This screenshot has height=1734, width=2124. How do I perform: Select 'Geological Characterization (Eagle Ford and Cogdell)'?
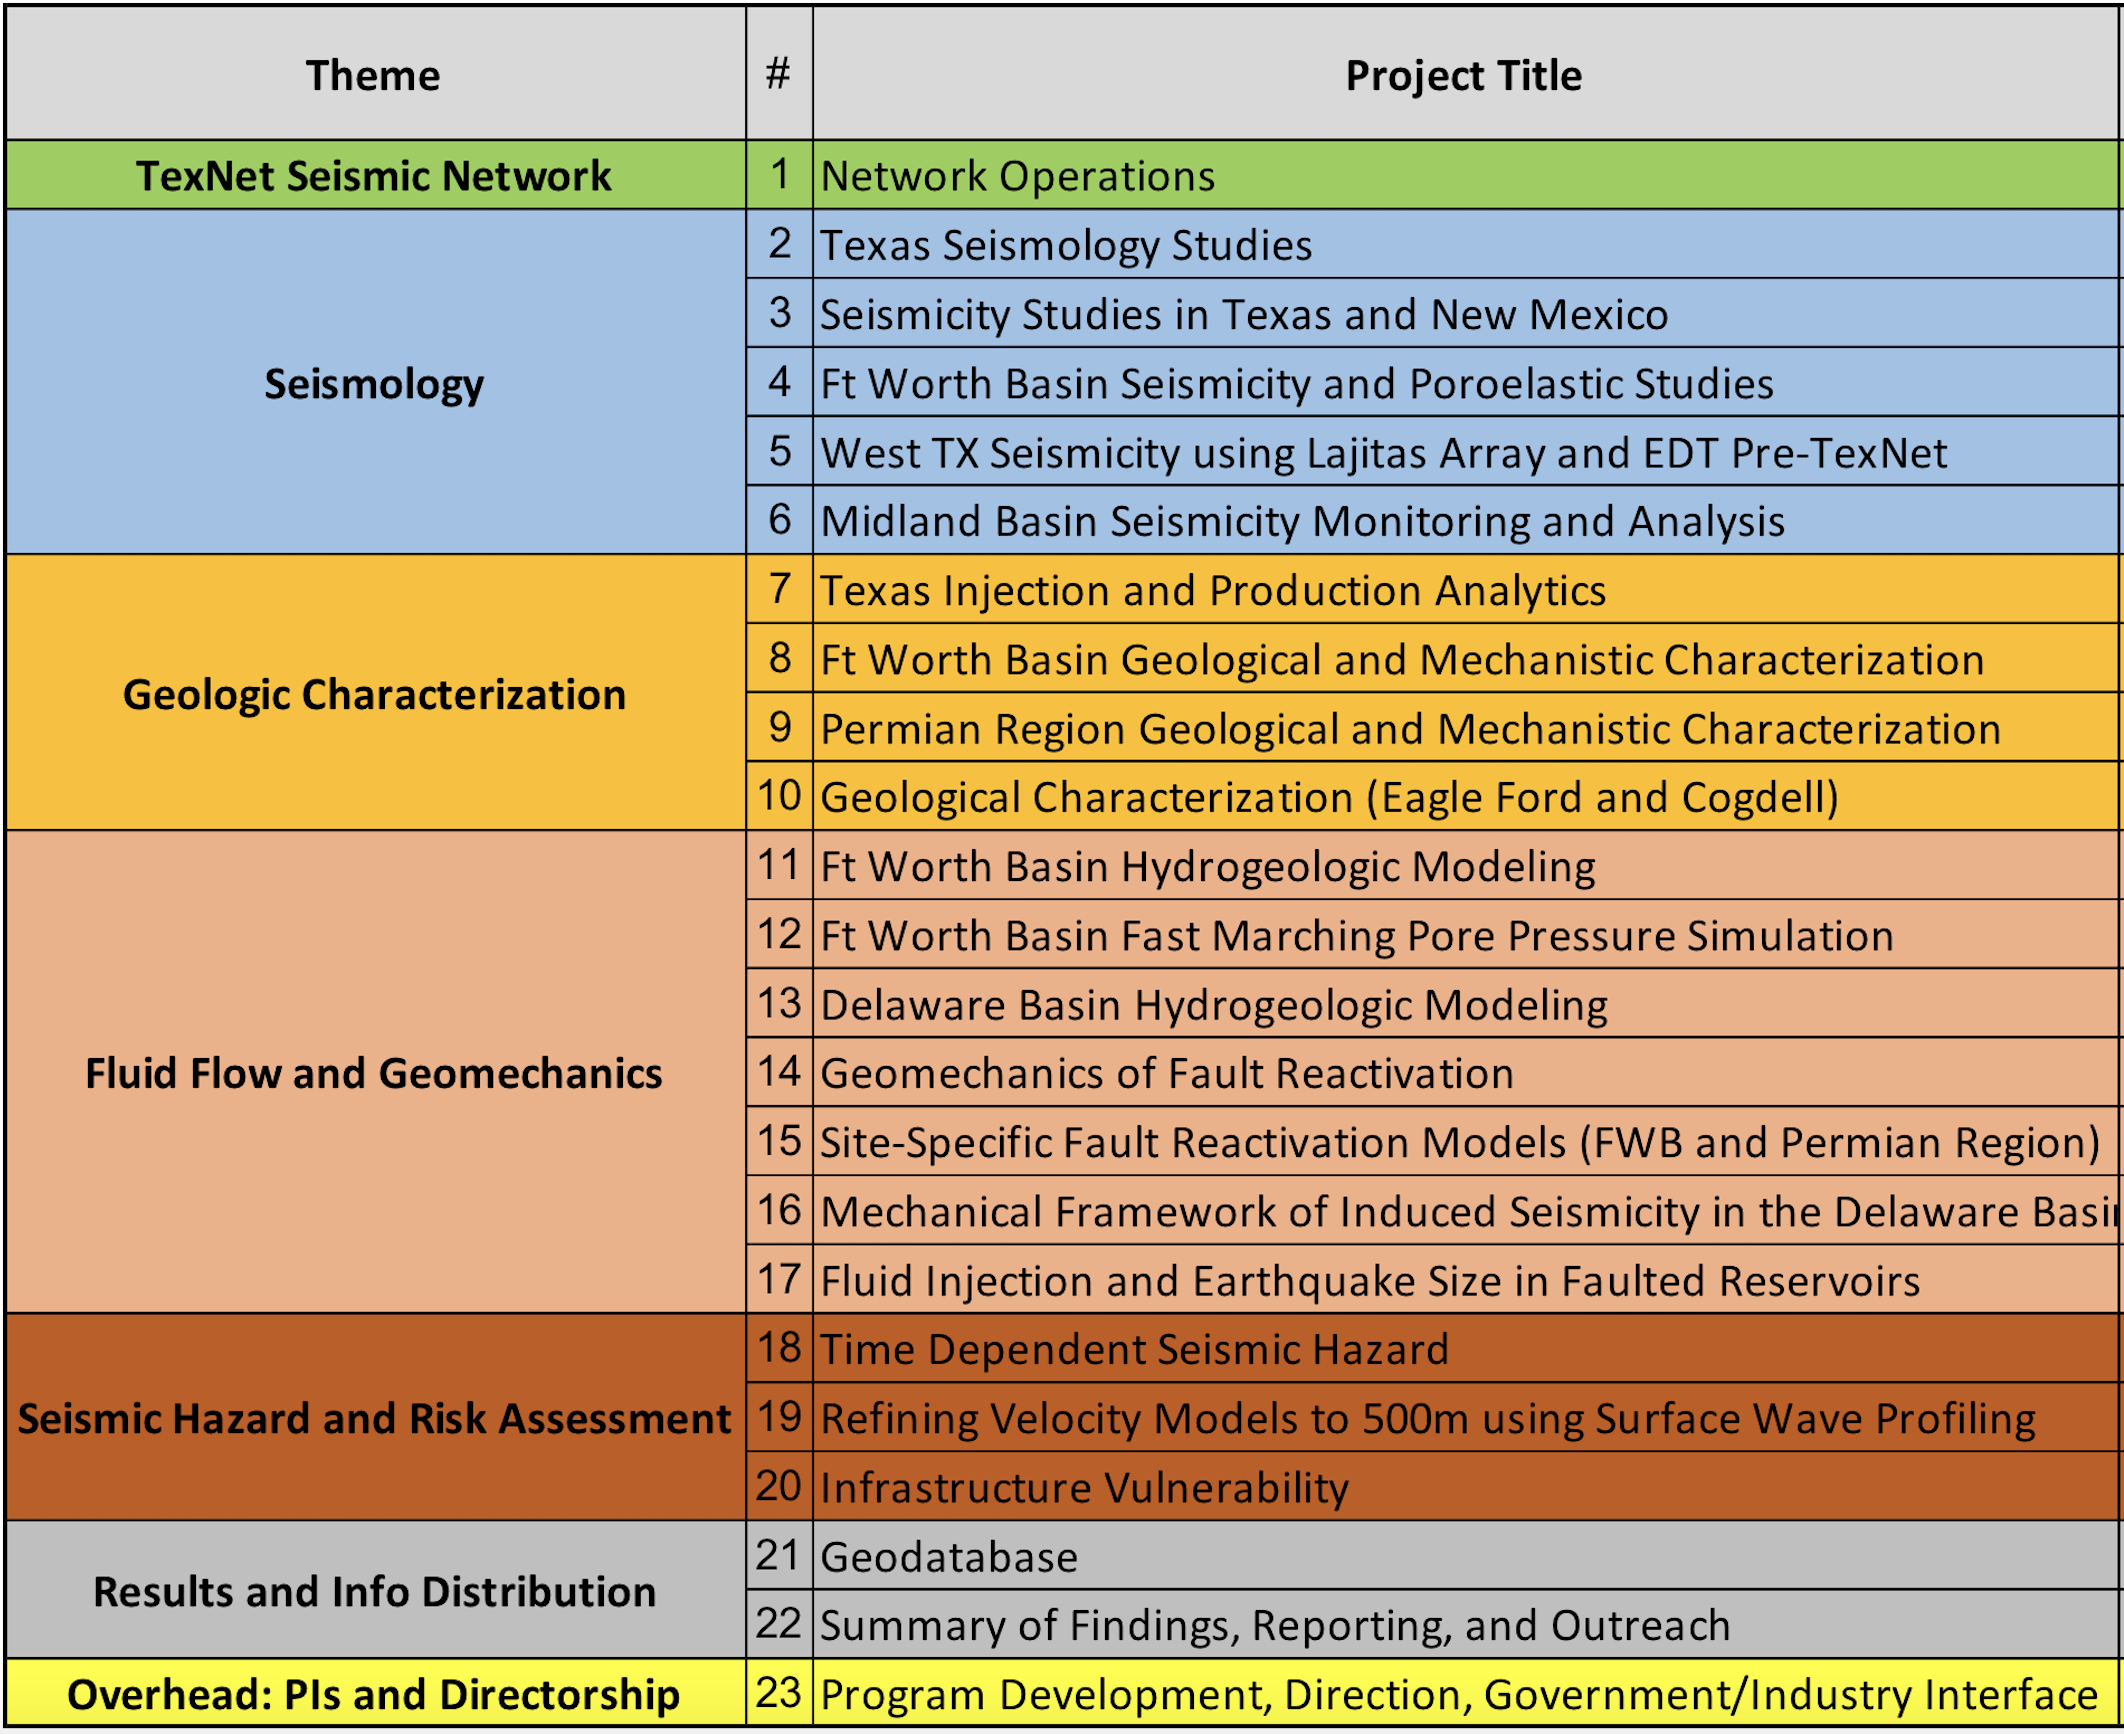[1466, 796]
